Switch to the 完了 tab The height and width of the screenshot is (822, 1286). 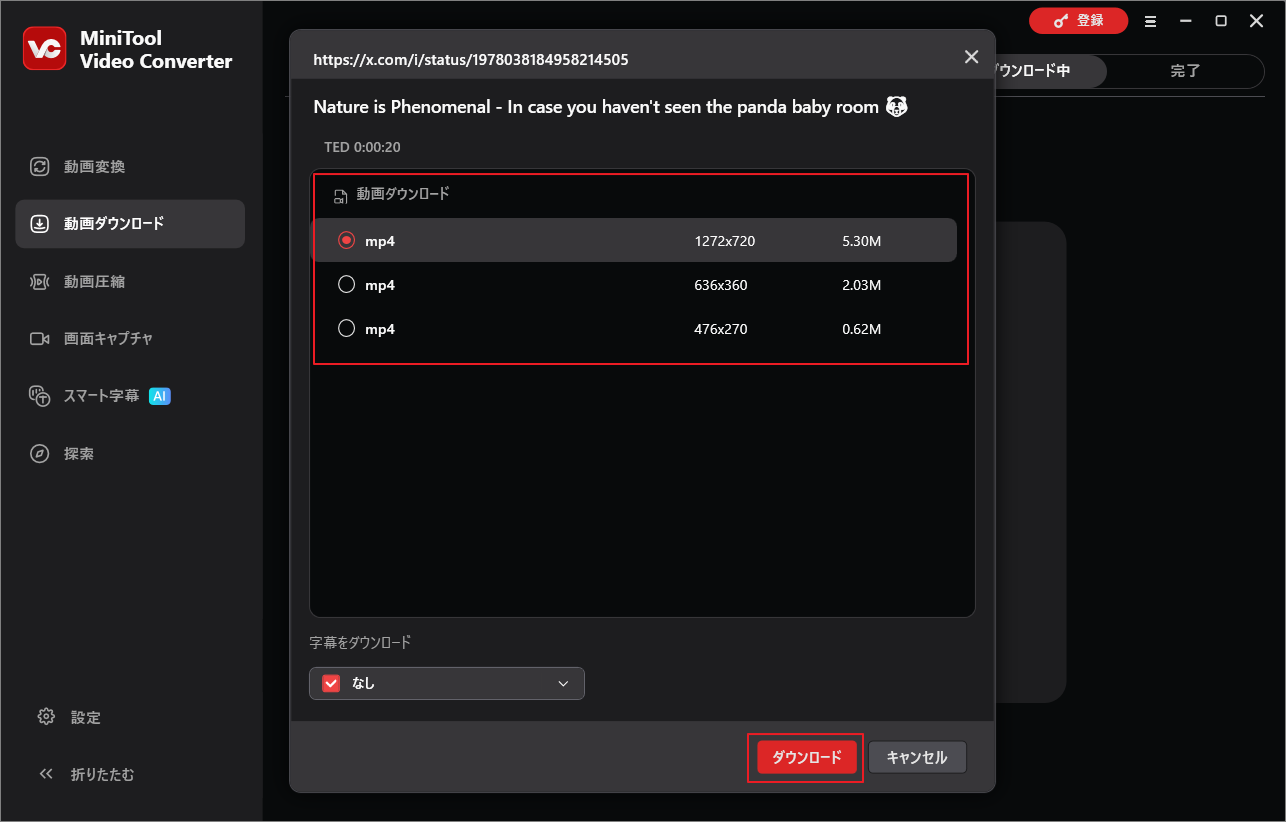tap(1185, 71)
